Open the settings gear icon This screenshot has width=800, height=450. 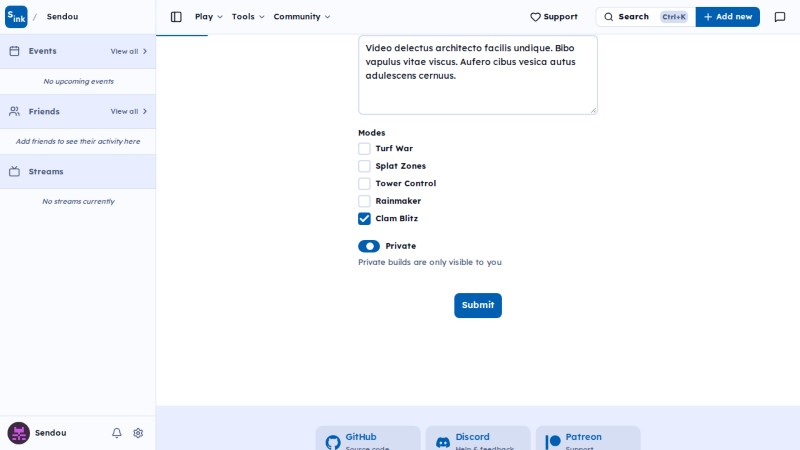click(138, 433)
